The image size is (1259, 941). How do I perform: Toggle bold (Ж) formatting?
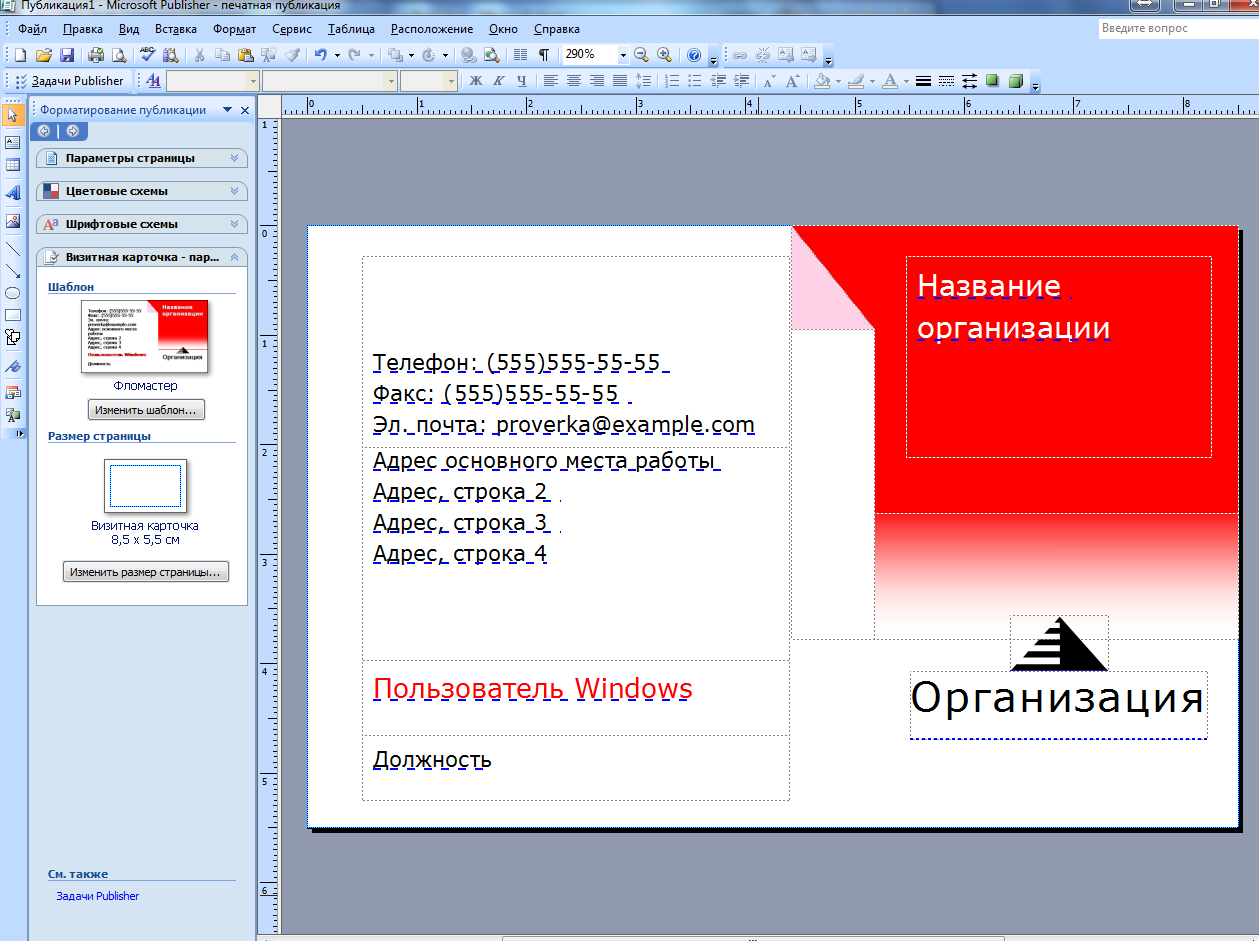click(476, 81)
